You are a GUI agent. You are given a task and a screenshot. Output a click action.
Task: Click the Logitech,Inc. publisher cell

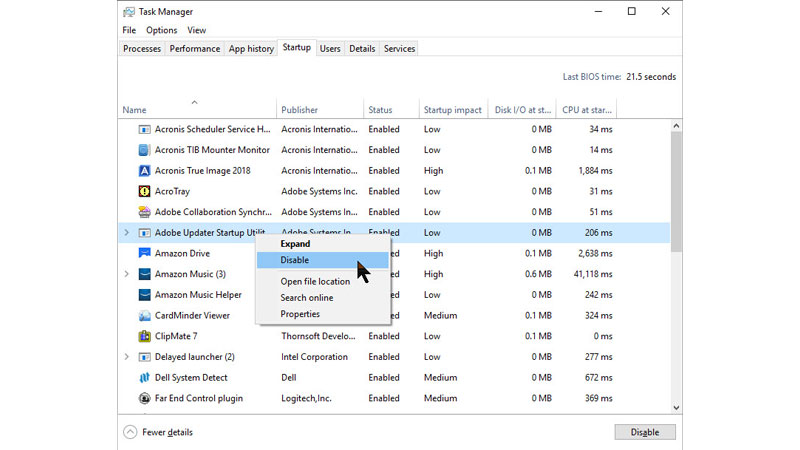pyautogui.click(x=306, y=398)
